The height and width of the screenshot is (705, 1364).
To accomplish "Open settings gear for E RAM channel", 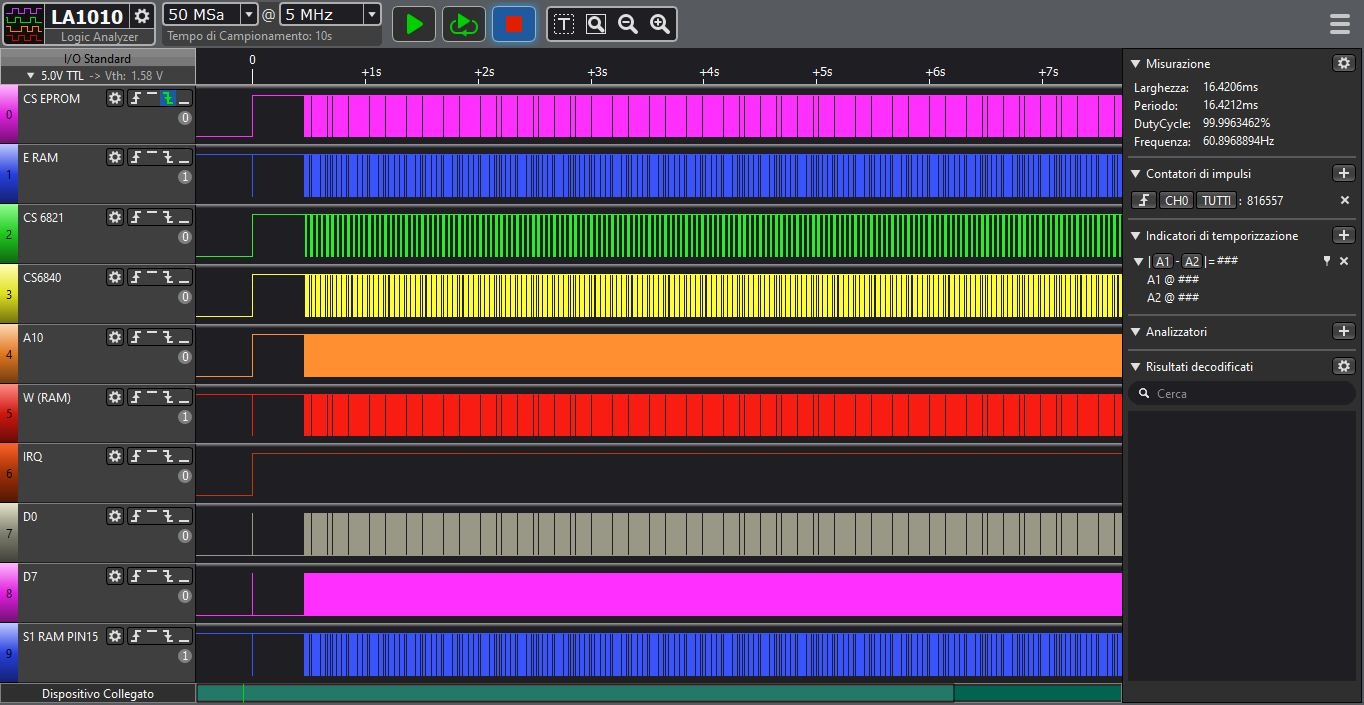I will coord(115,158).
